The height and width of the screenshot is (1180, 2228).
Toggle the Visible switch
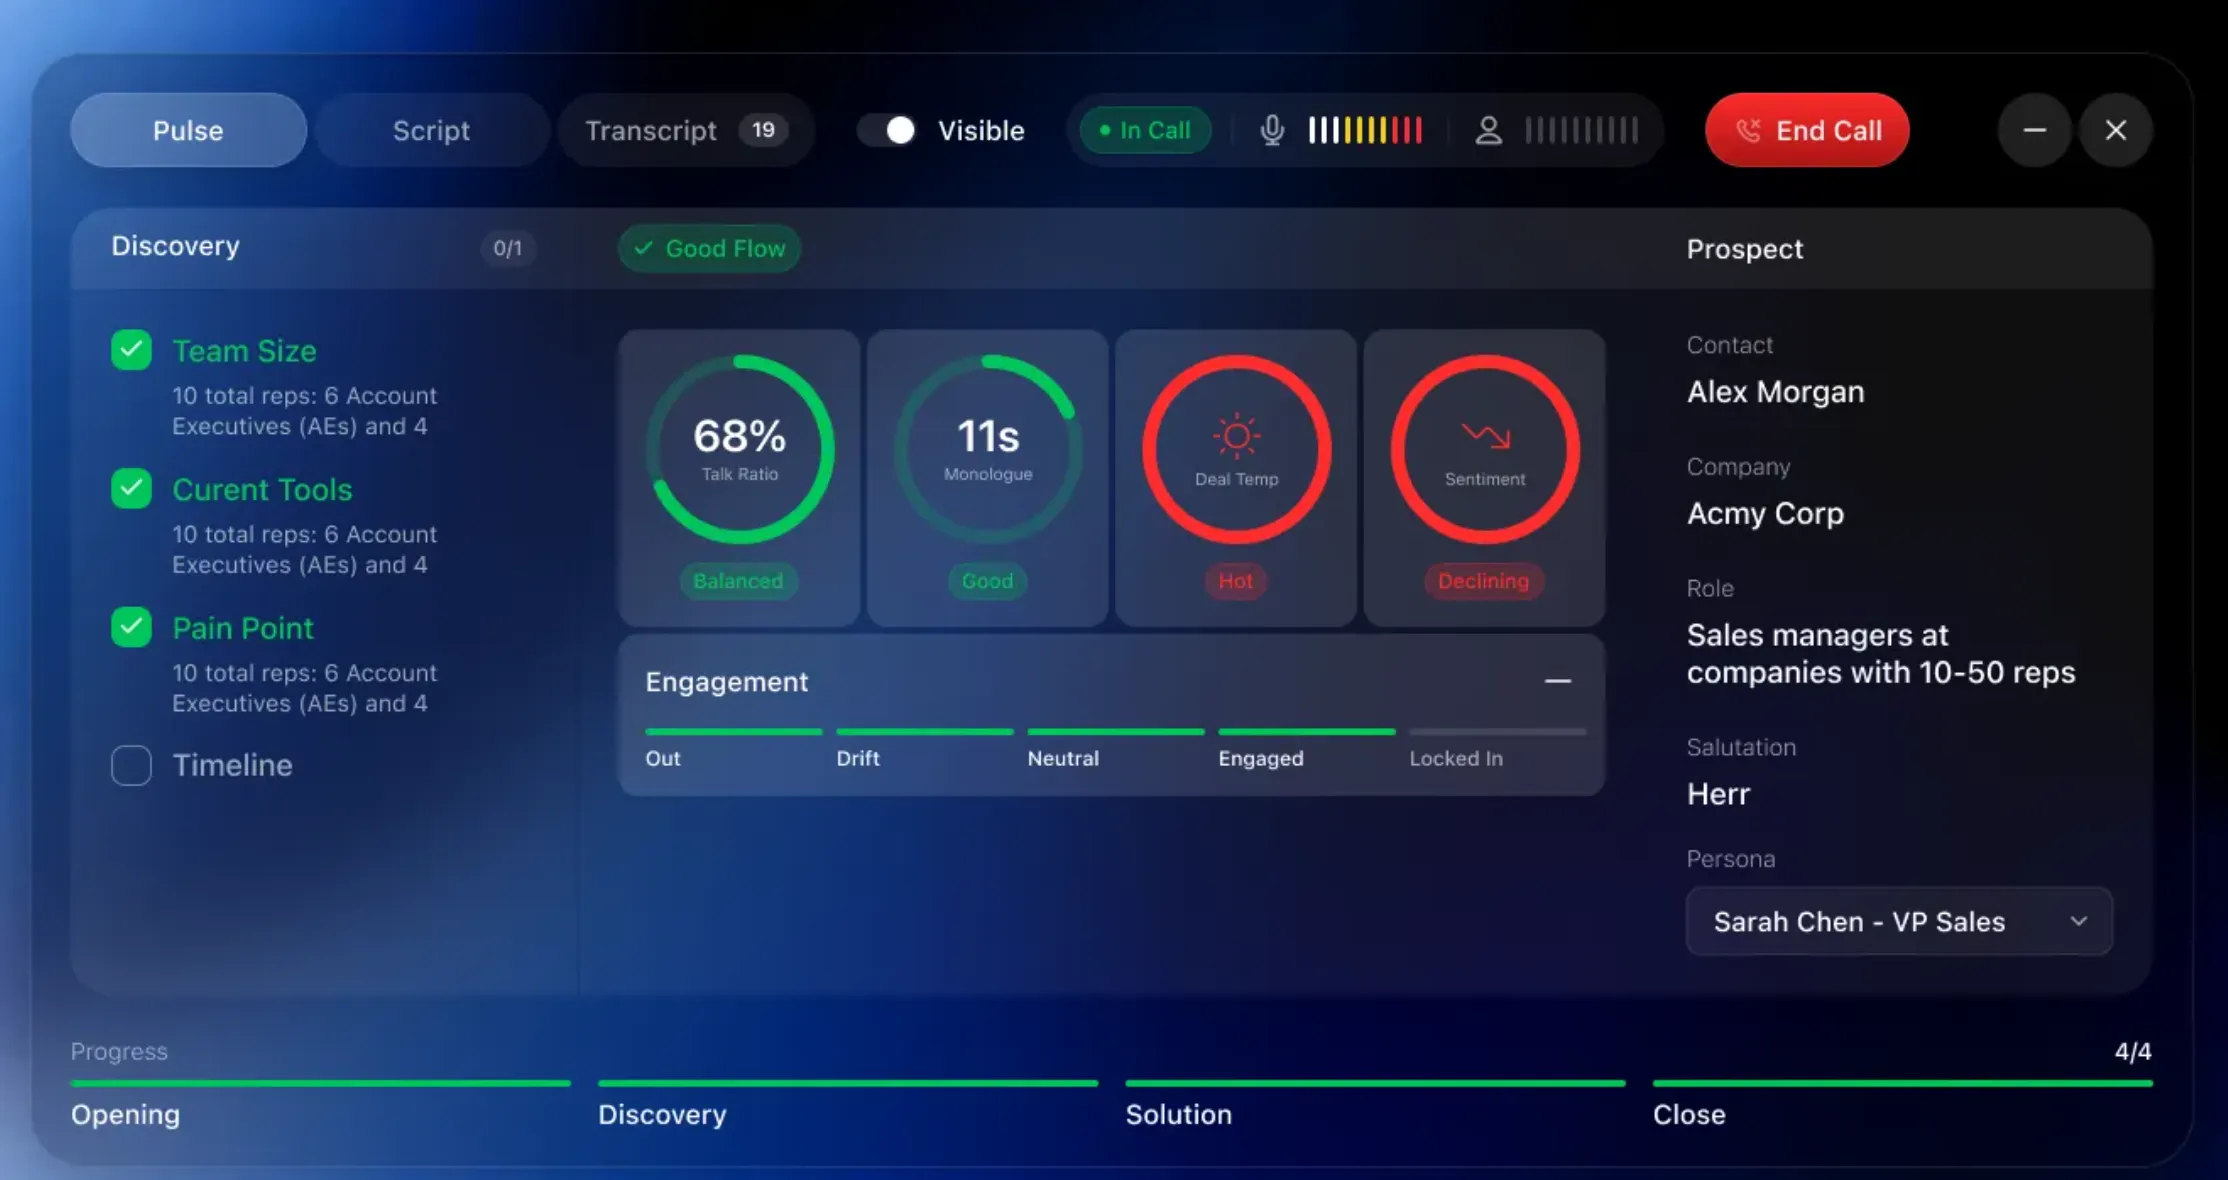(x=887, y=130)
